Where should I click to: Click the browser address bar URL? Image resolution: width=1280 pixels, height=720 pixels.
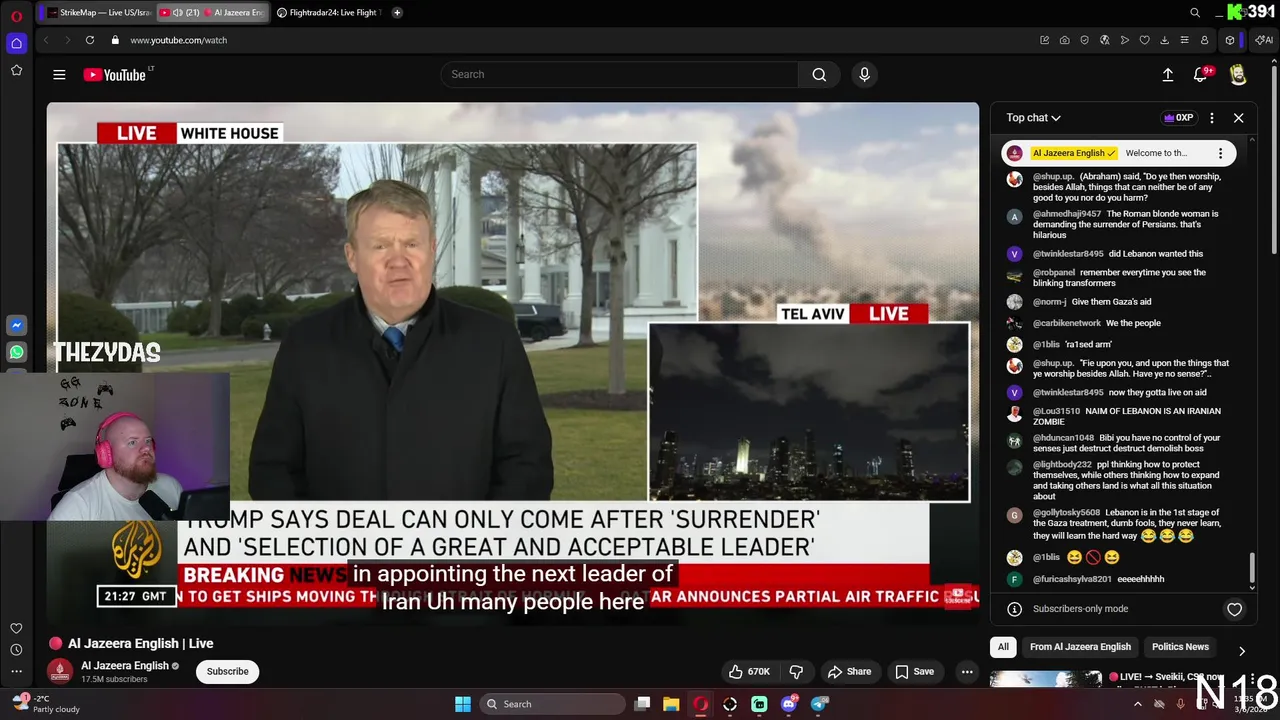click(179, 40)
